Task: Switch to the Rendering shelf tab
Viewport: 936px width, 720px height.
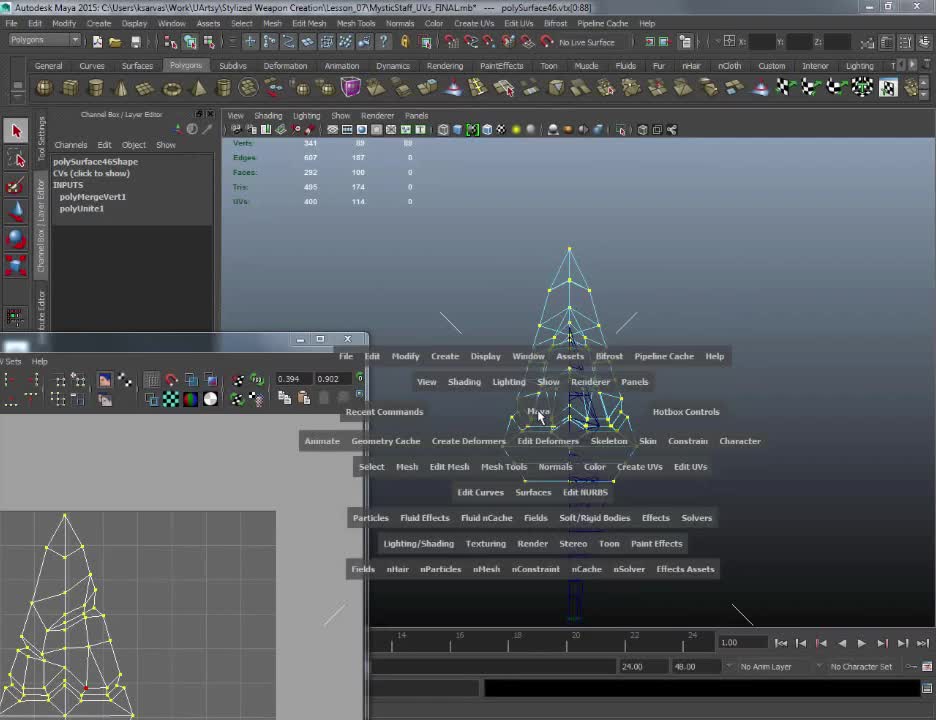Action: coord(445,66)
